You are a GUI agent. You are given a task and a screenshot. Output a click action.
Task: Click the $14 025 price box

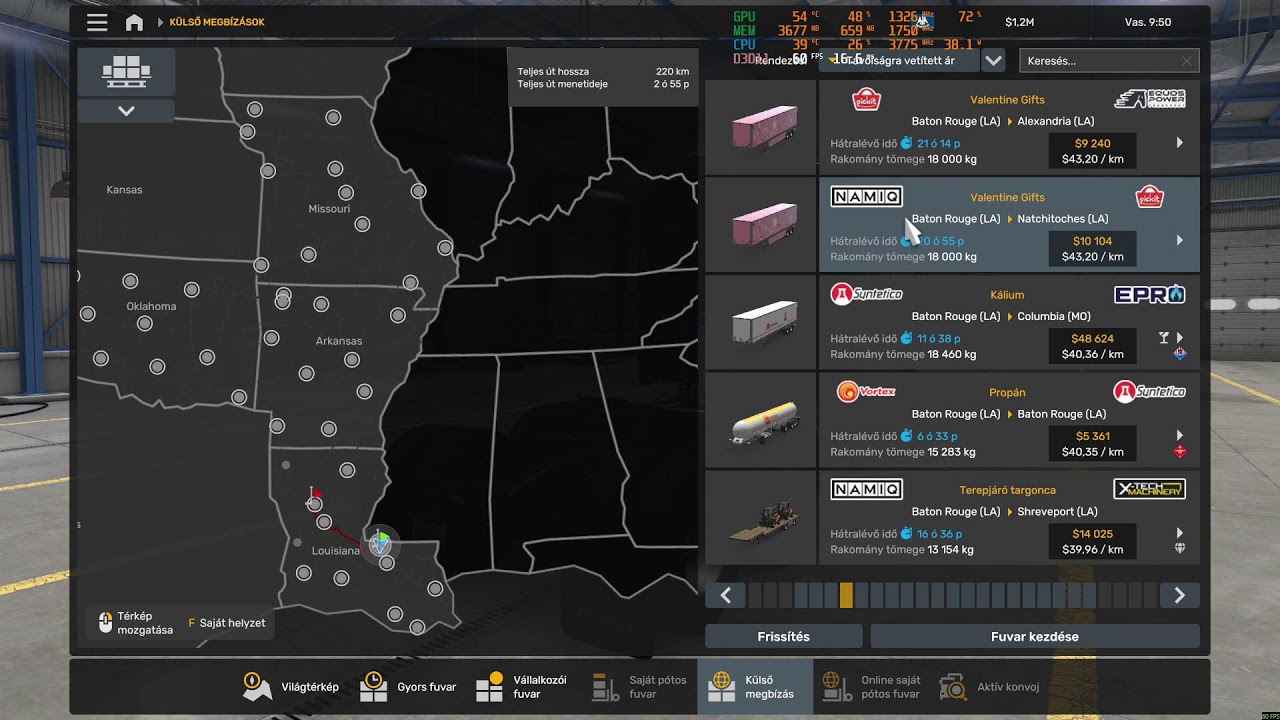click(1092, 541)
